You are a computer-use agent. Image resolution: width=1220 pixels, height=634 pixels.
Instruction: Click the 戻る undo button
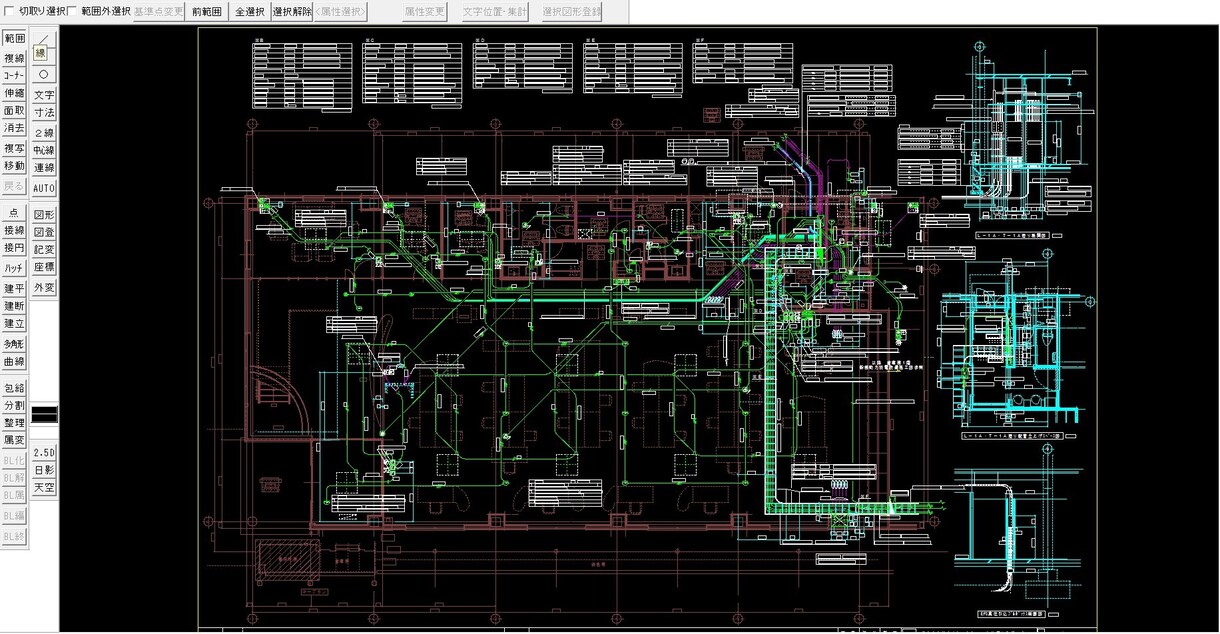click(x=14, y=186)
